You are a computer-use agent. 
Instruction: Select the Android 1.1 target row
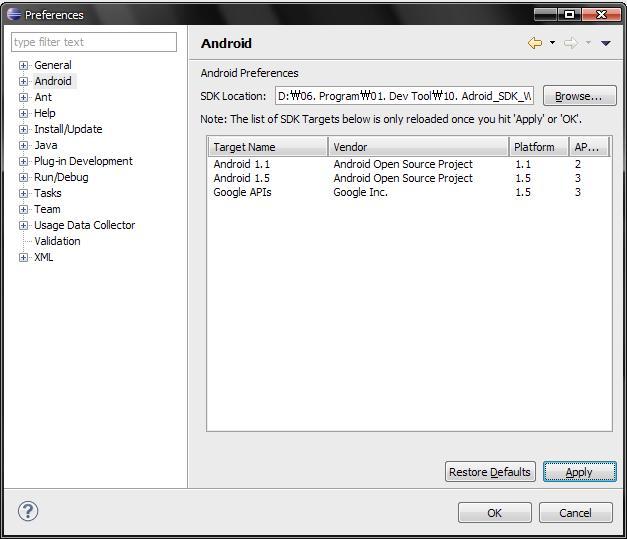[409, 164]
